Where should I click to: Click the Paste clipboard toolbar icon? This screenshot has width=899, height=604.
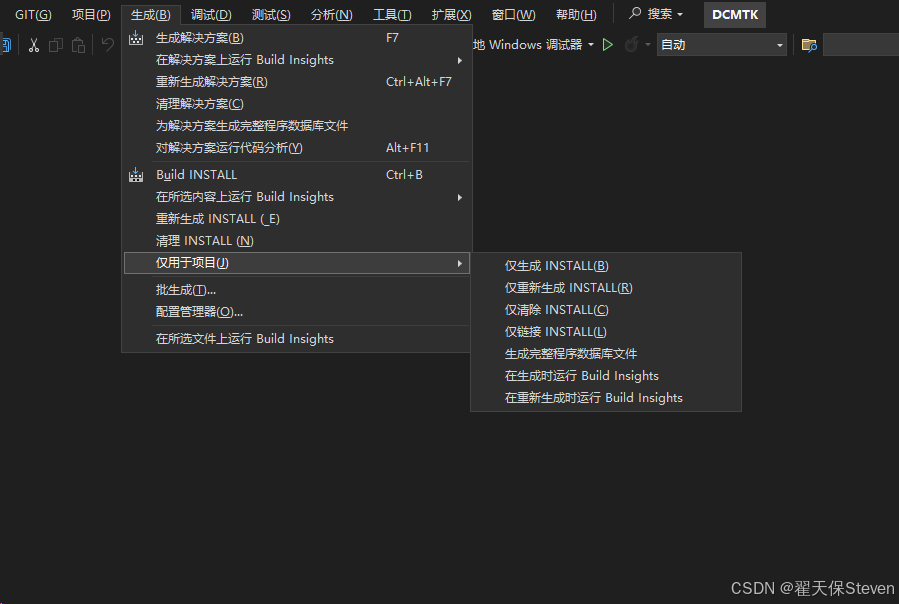[x=78, y=45]
